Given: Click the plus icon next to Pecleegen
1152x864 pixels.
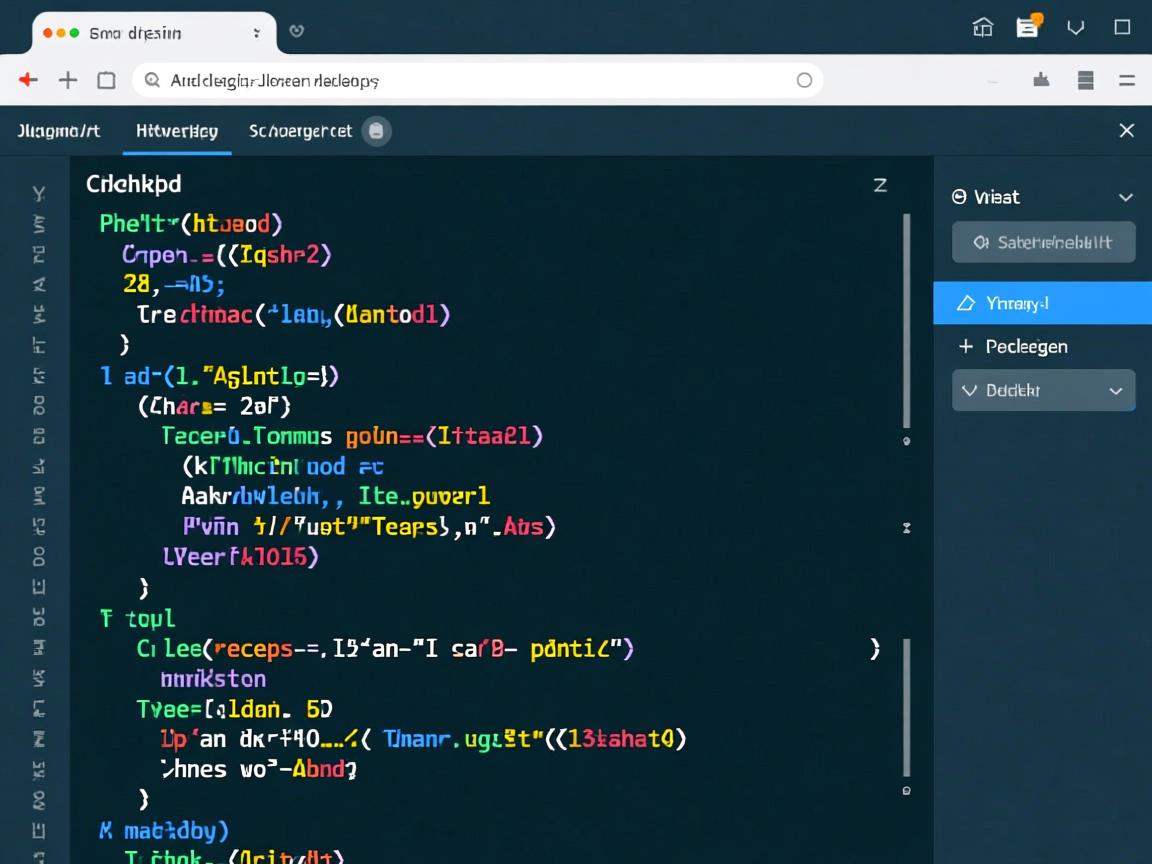Looking at the screenshot, I should coord(966,346).
